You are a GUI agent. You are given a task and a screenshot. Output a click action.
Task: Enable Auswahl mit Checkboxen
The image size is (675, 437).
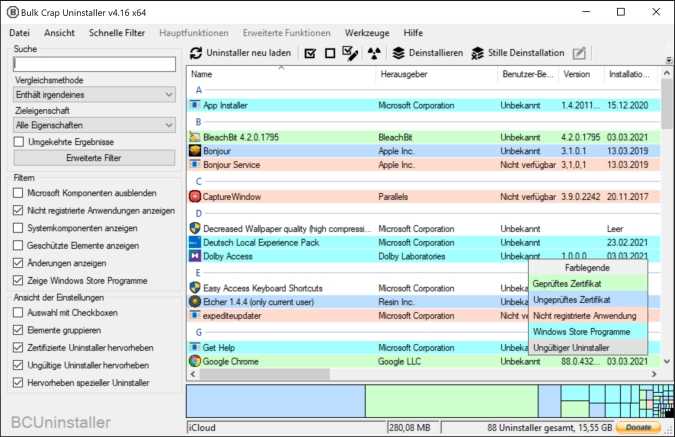click(x=18, y=313)
